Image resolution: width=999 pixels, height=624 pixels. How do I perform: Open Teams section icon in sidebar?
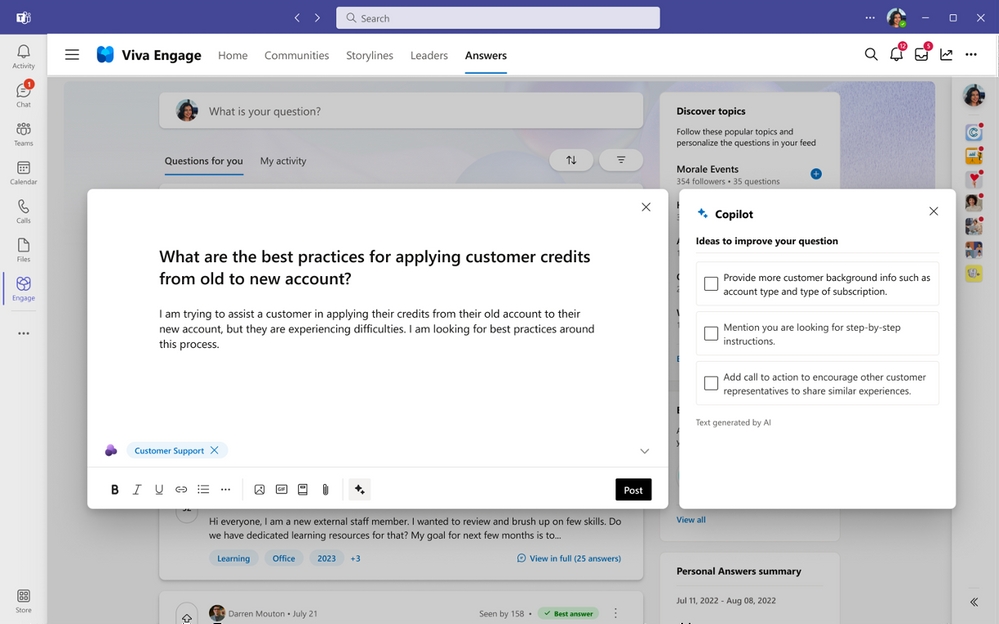coord(24,133)
